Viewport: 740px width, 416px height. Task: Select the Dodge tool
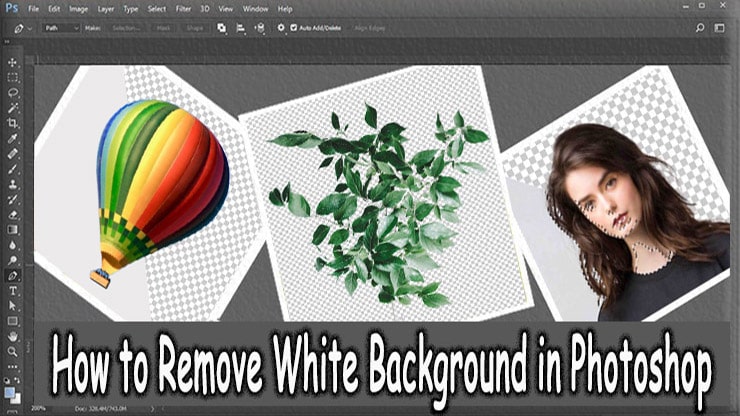click(12, 260)
